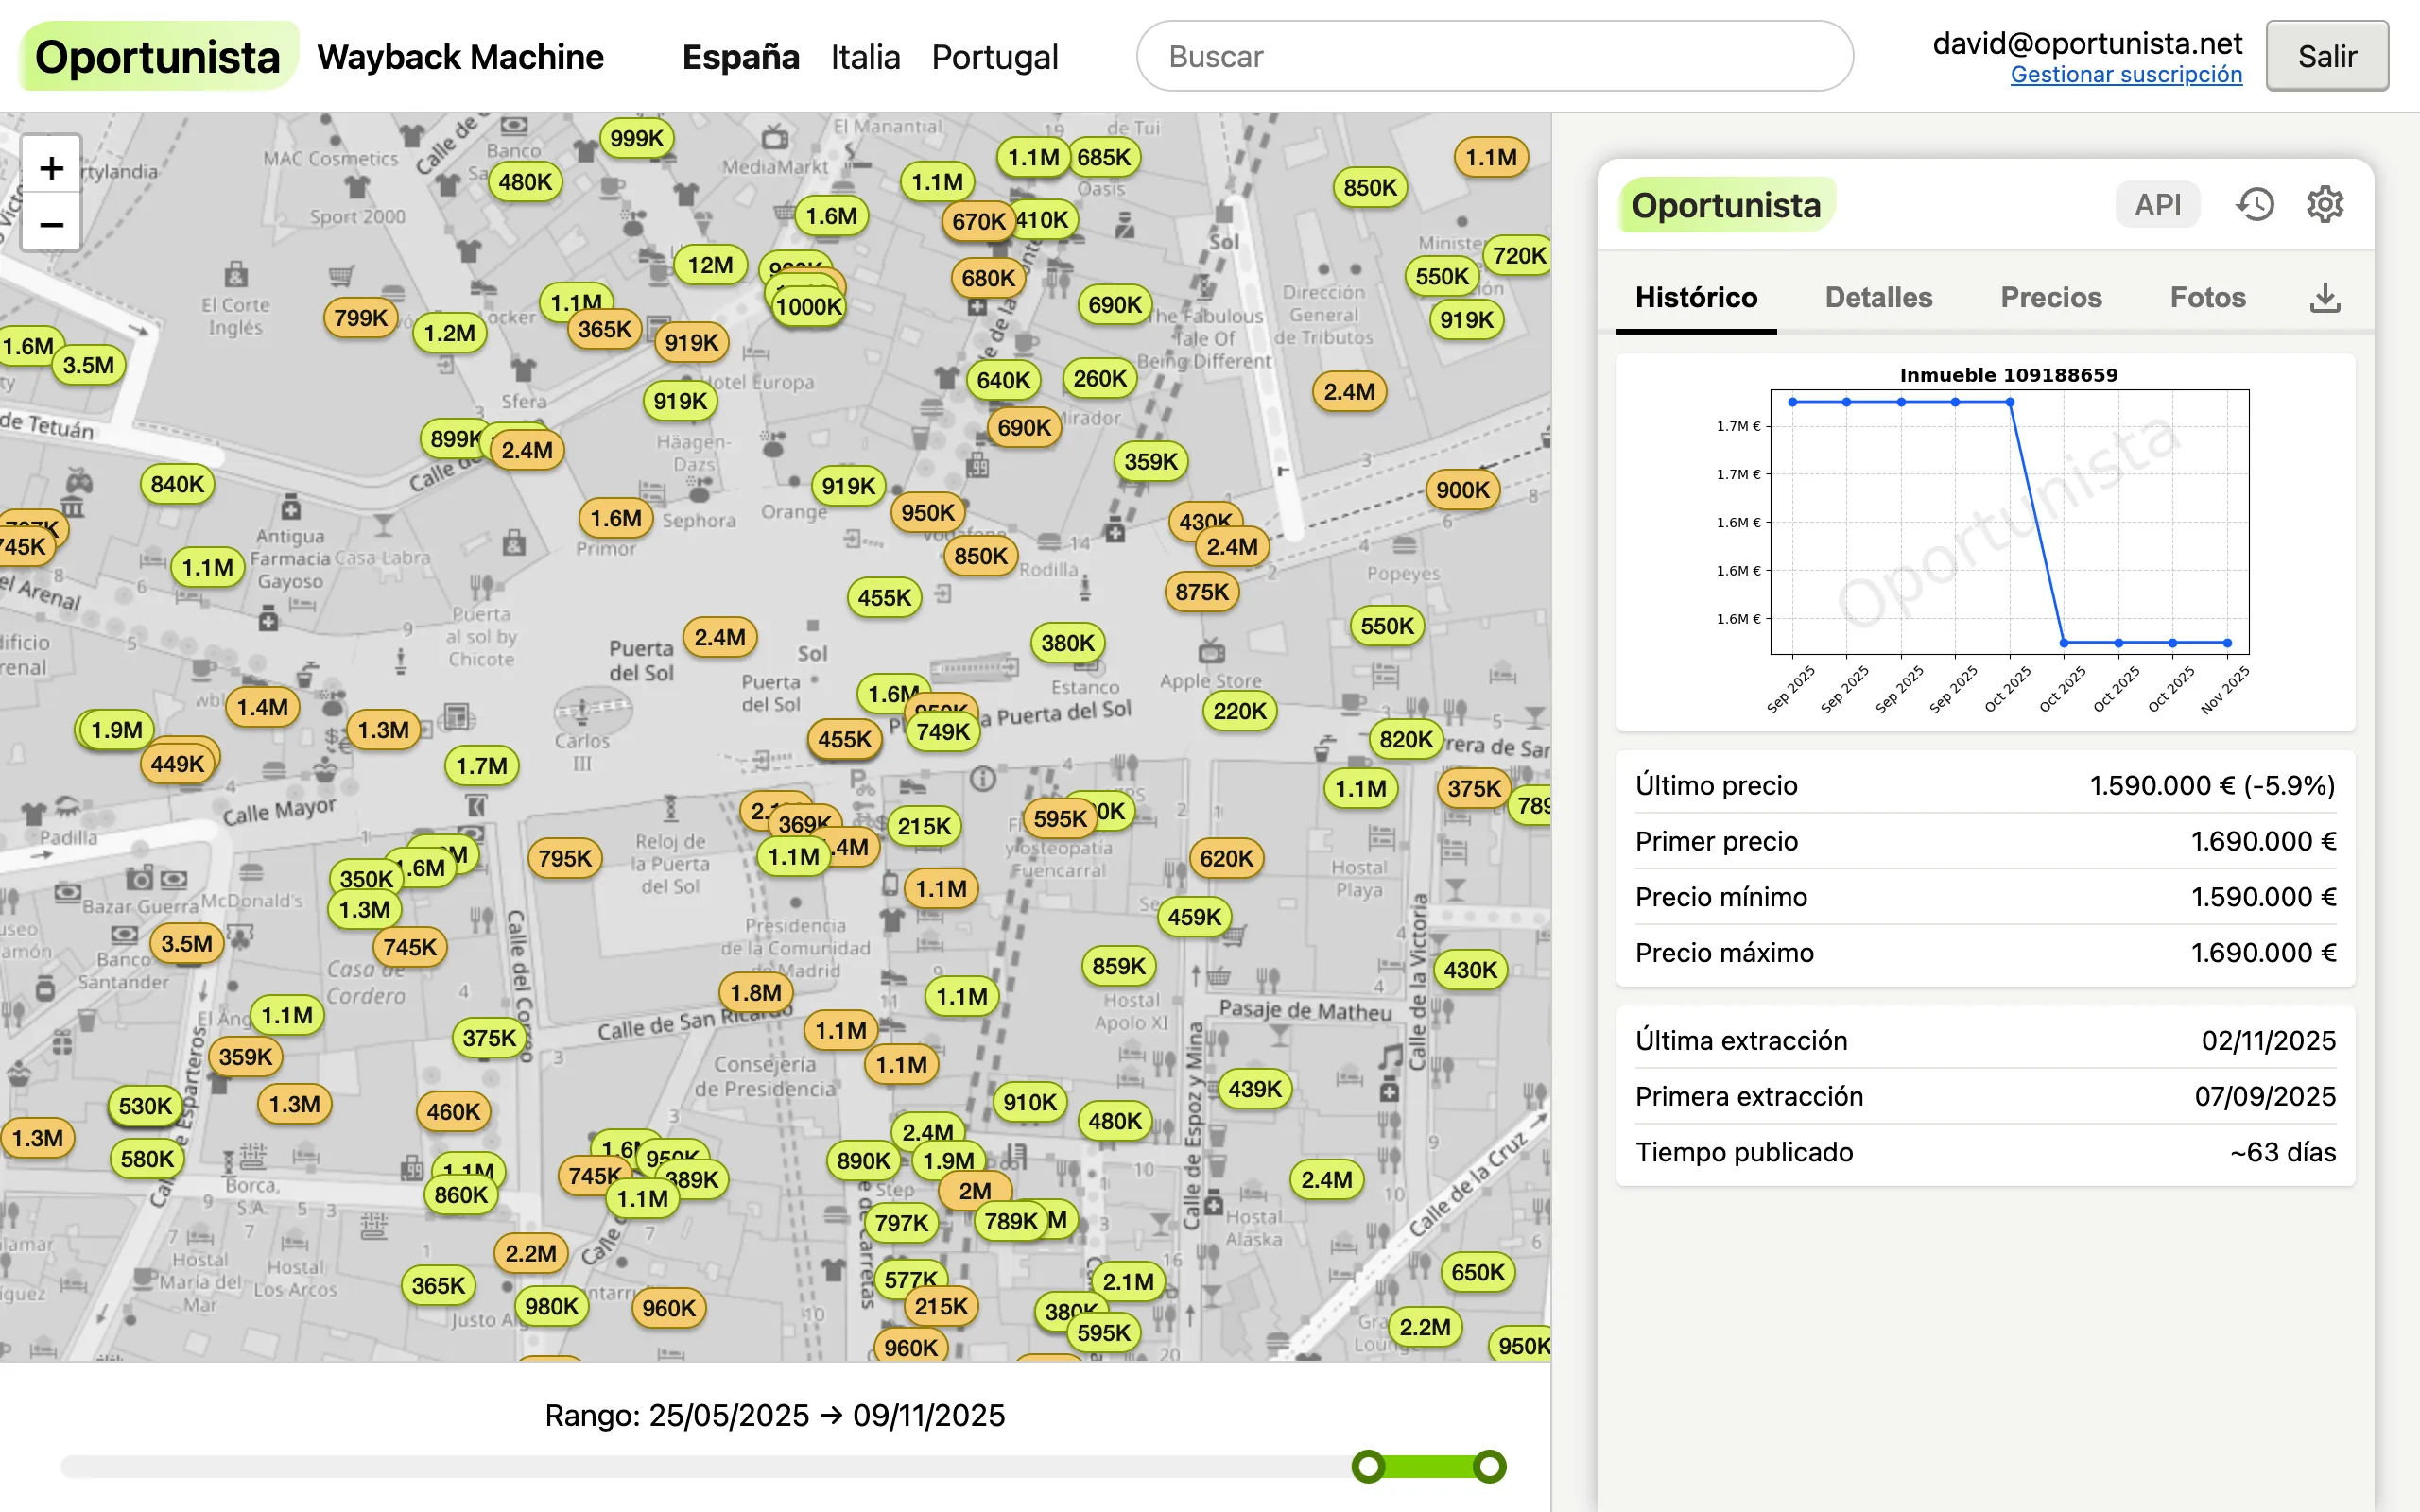The height and width of the screenshot is (1512, 2420).
Task: Click the 1.8M marker near Presidencia
Action: coord(755,992)
